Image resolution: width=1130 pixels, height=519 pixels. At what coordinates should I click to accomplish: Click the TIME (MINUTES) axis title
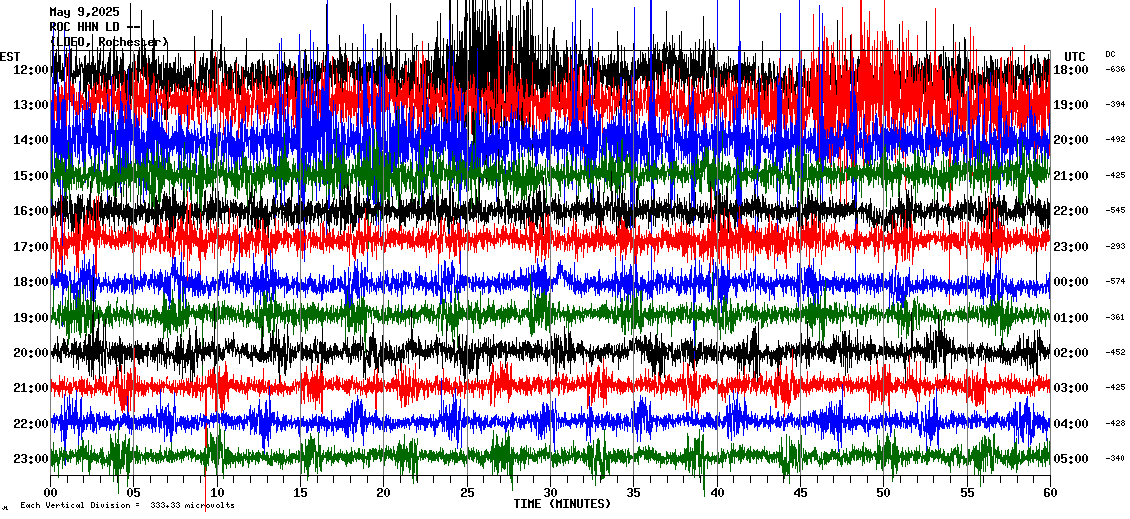pos(562,504)
